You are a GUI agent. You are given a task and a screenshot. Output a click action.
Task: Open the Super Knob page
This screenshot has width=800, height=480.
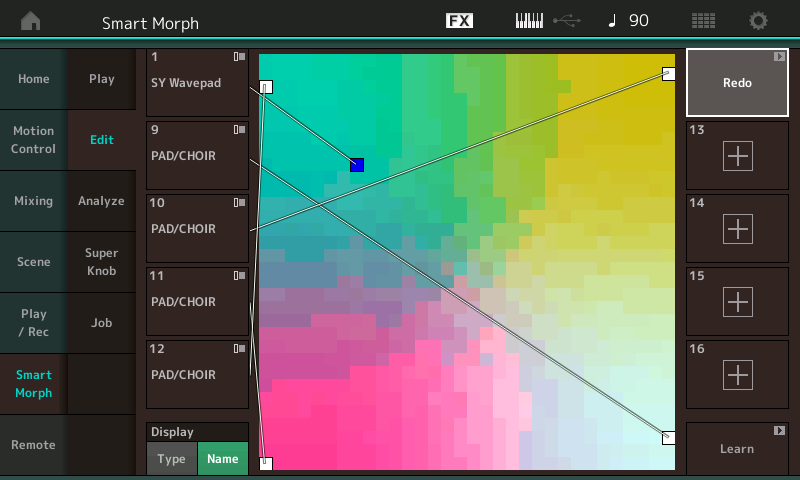pyautogui.click(x=101, y=262)
